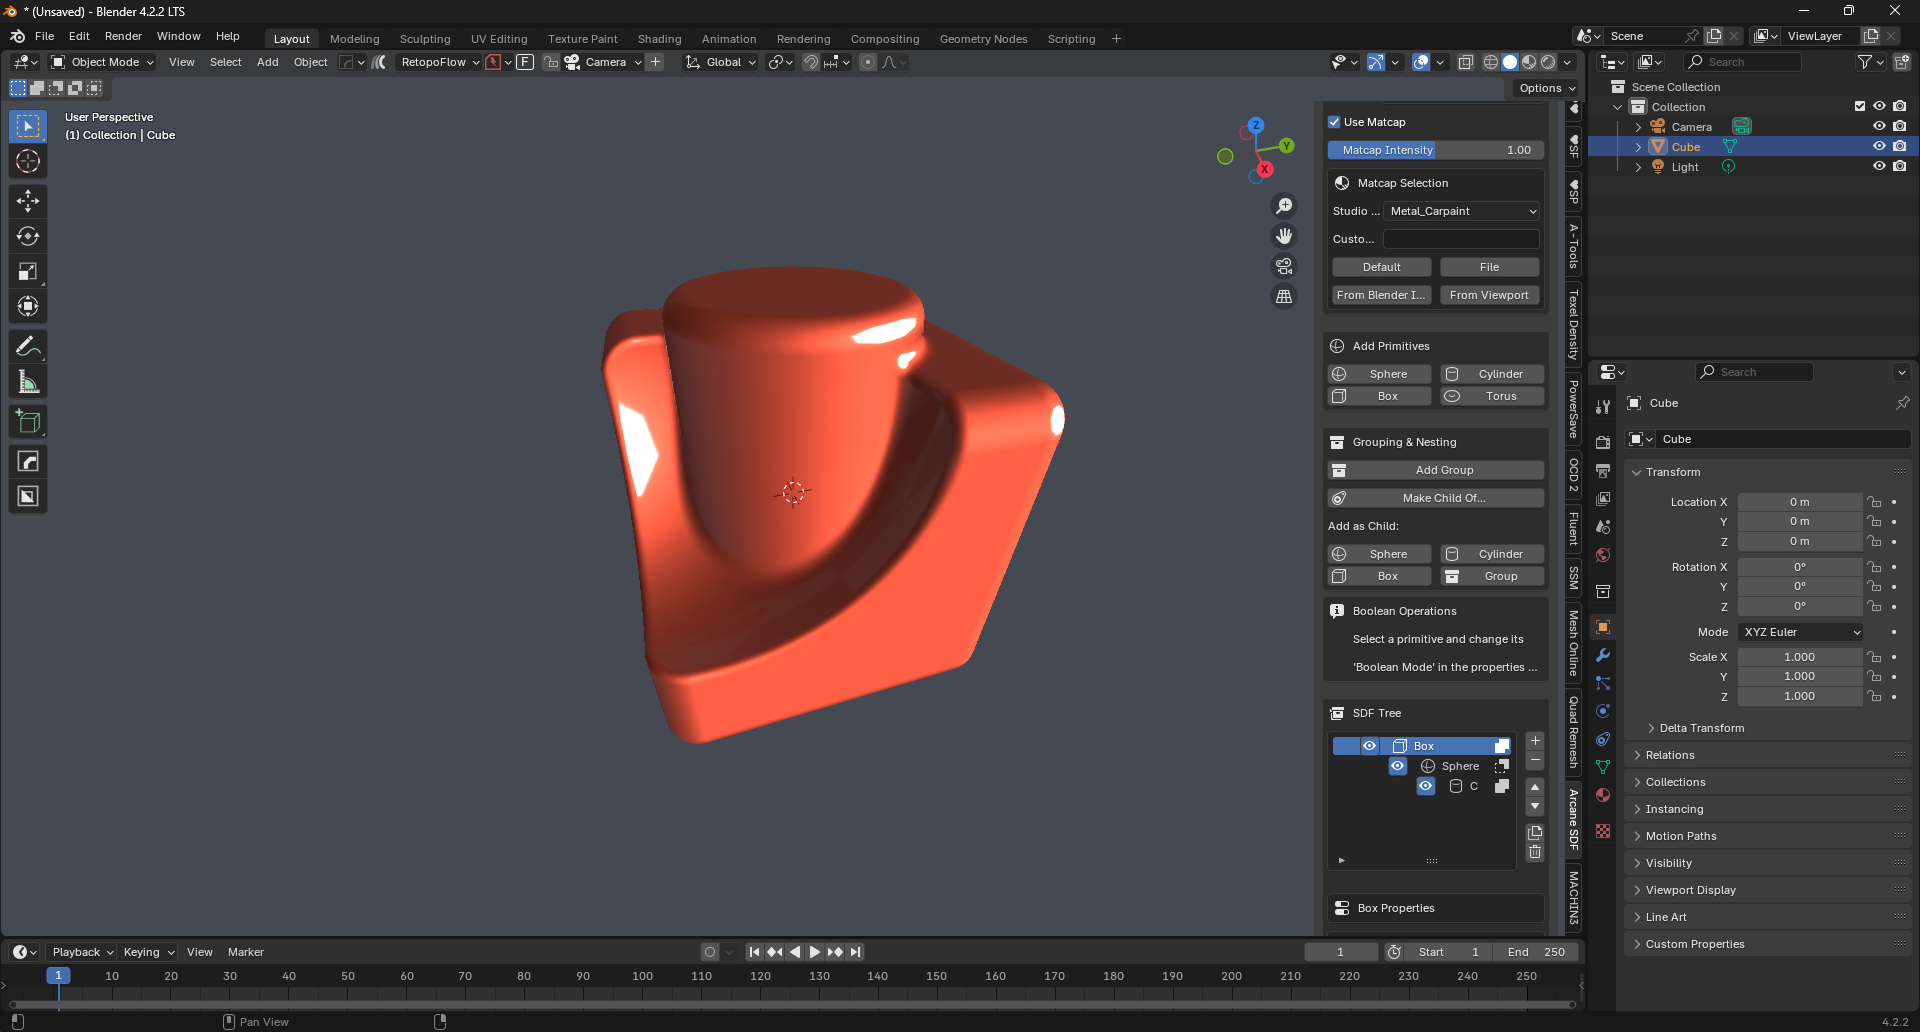1920x1032 pixels.
Task: Click the From Viewport button
Action: coord(1489,295)
